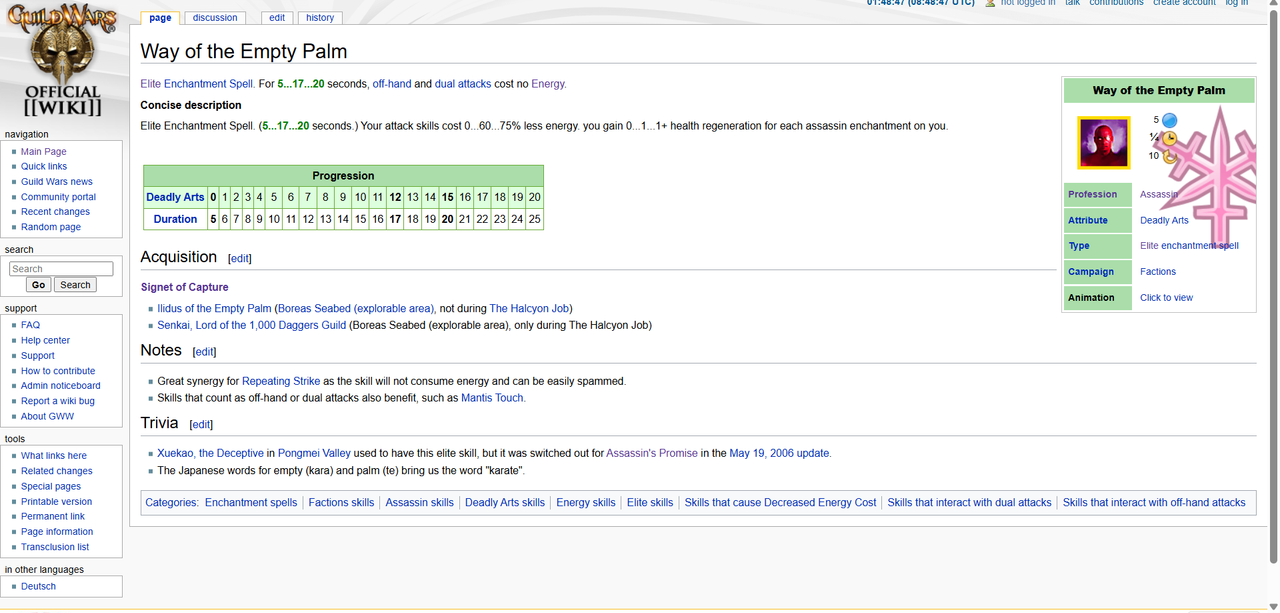Click the recharge time arrow icon
Viewport: 1280px width, 613px height.
click(1169, 156)
